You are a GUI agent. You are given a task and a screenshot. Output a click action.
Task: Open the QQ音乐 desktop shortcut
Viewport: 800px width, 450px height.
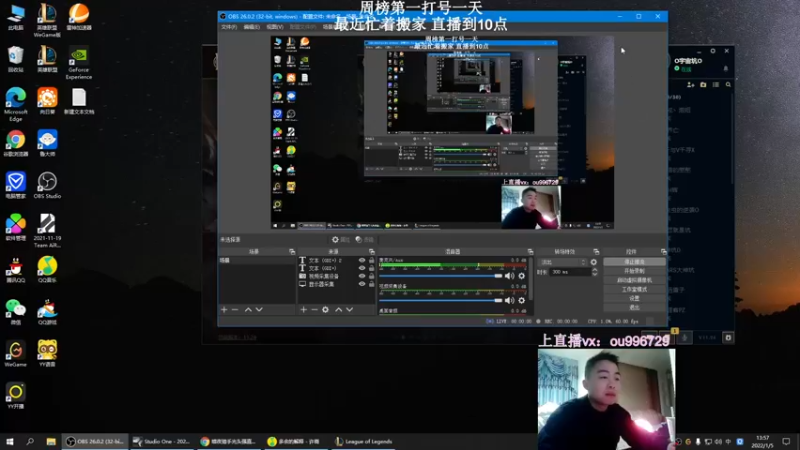[x=47, y=269]
